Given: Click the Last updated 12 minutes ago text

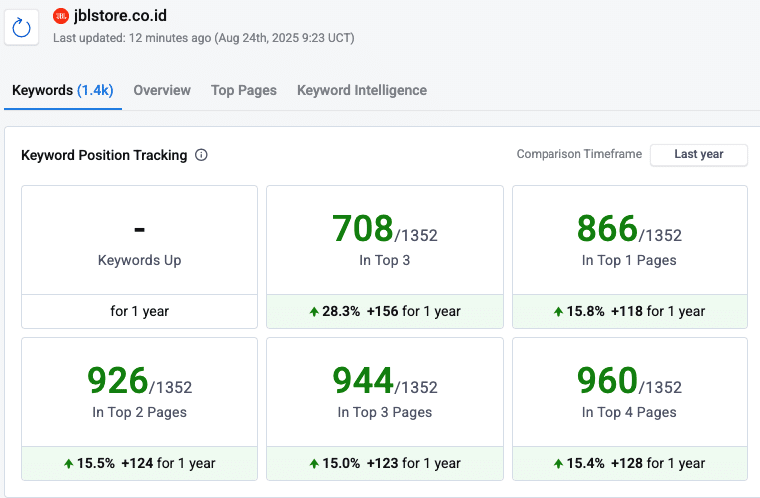Looking at the screenshot, I should [204, 38].
